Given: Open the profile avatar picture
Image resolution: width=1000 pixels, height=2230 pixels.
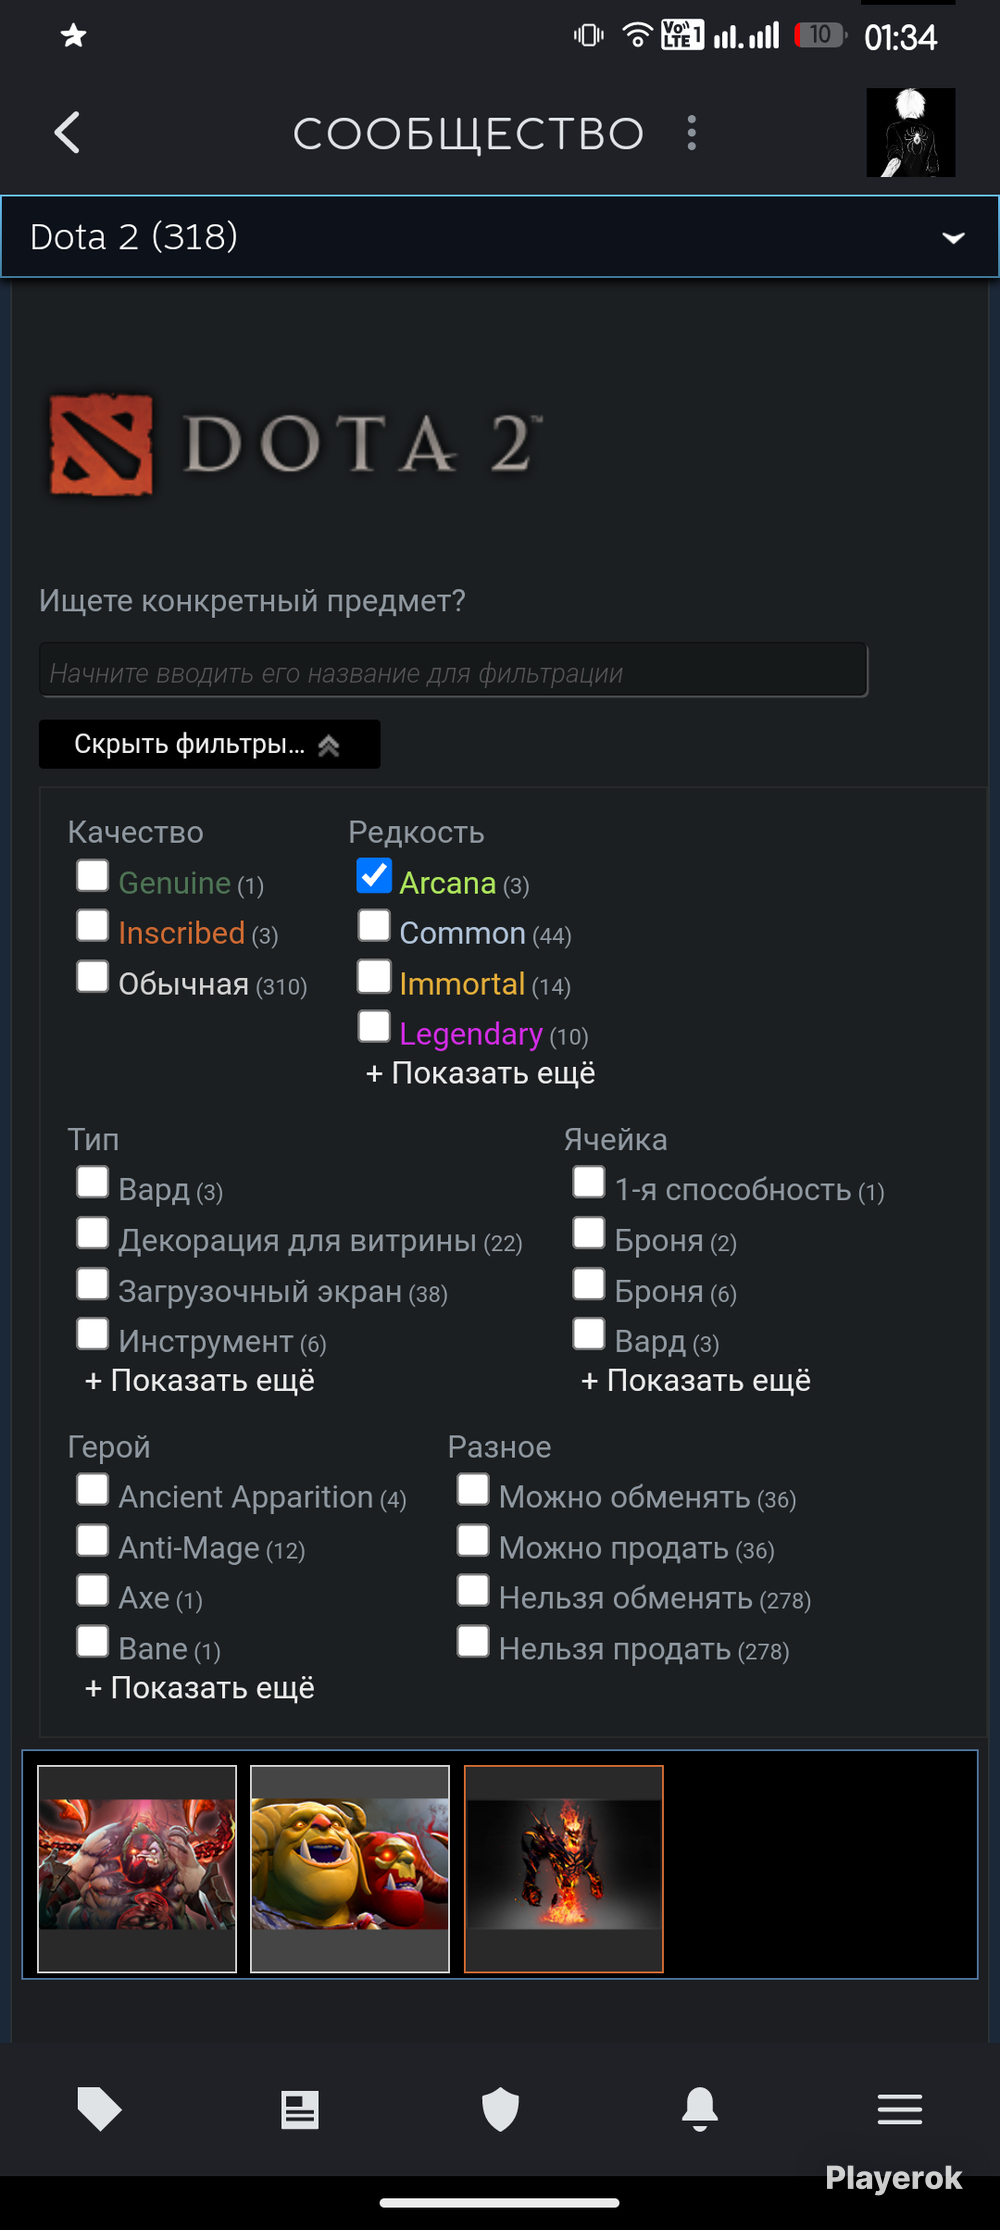Looking at the screenshot, I should (x=910, y=132).
